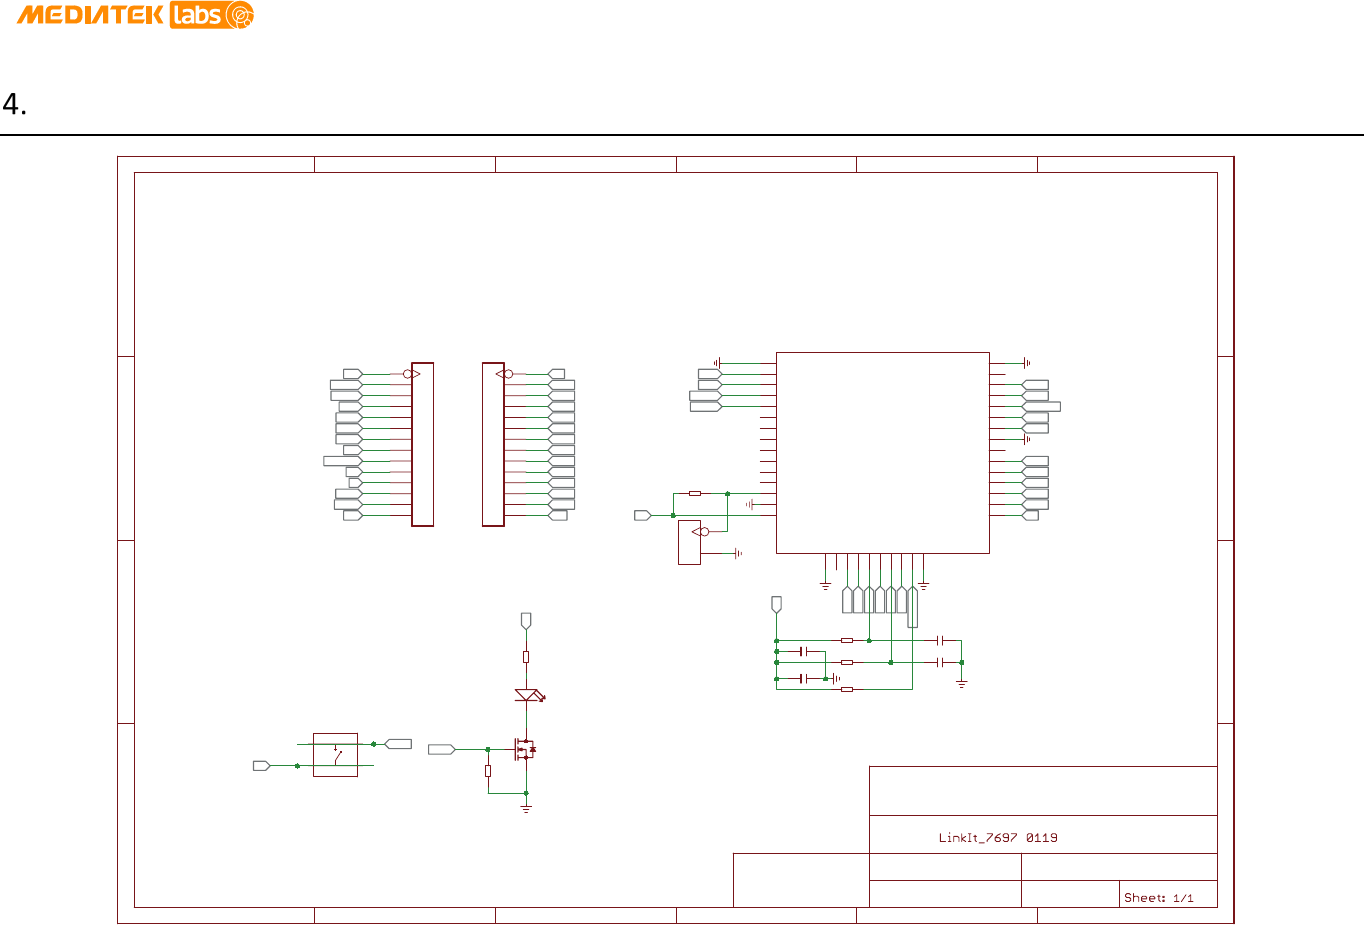Viewport: 1364px width, 925px height.
Task: Click ground symbol right of capacitor network
Action: point(961,683)
